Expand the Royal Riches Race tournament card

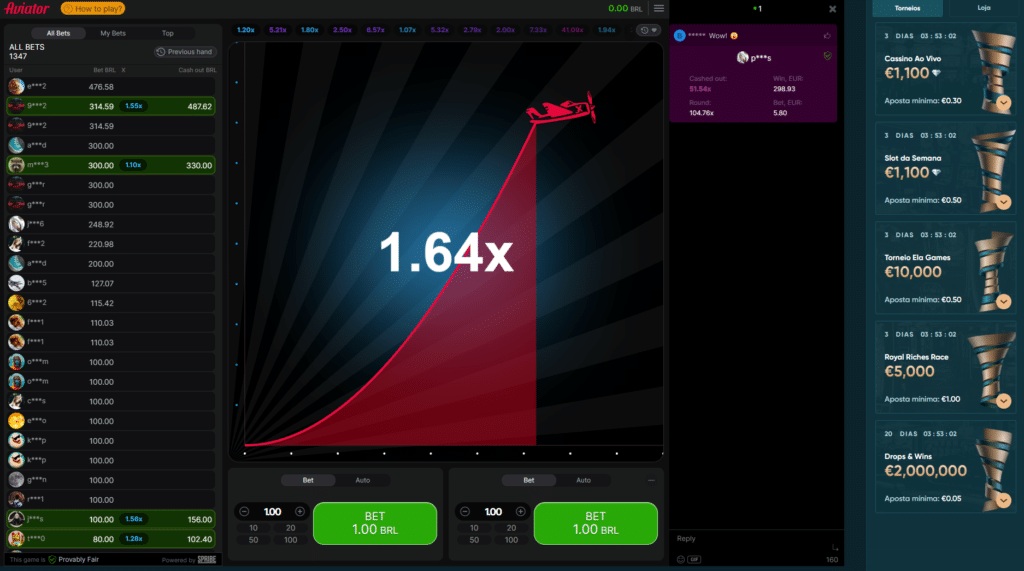click(x=1004, y=400)
